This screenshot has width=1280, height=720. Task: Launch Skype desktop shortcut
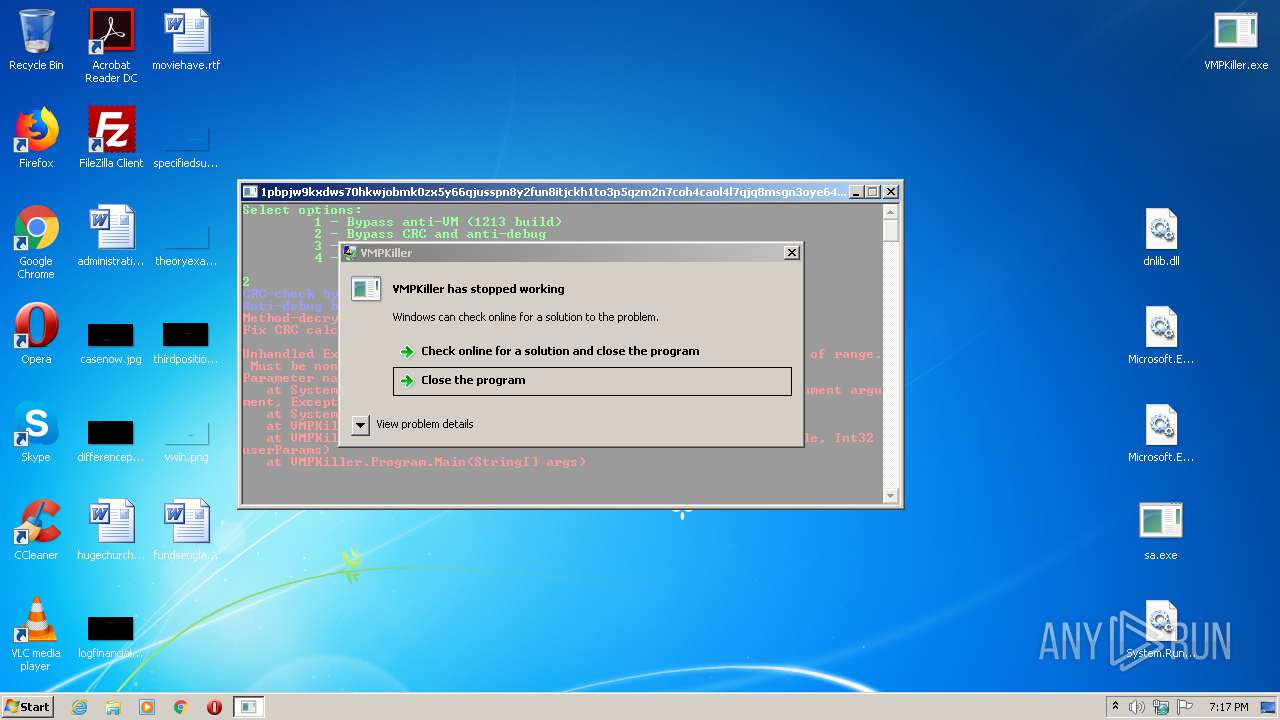click(x=36, y=432)
